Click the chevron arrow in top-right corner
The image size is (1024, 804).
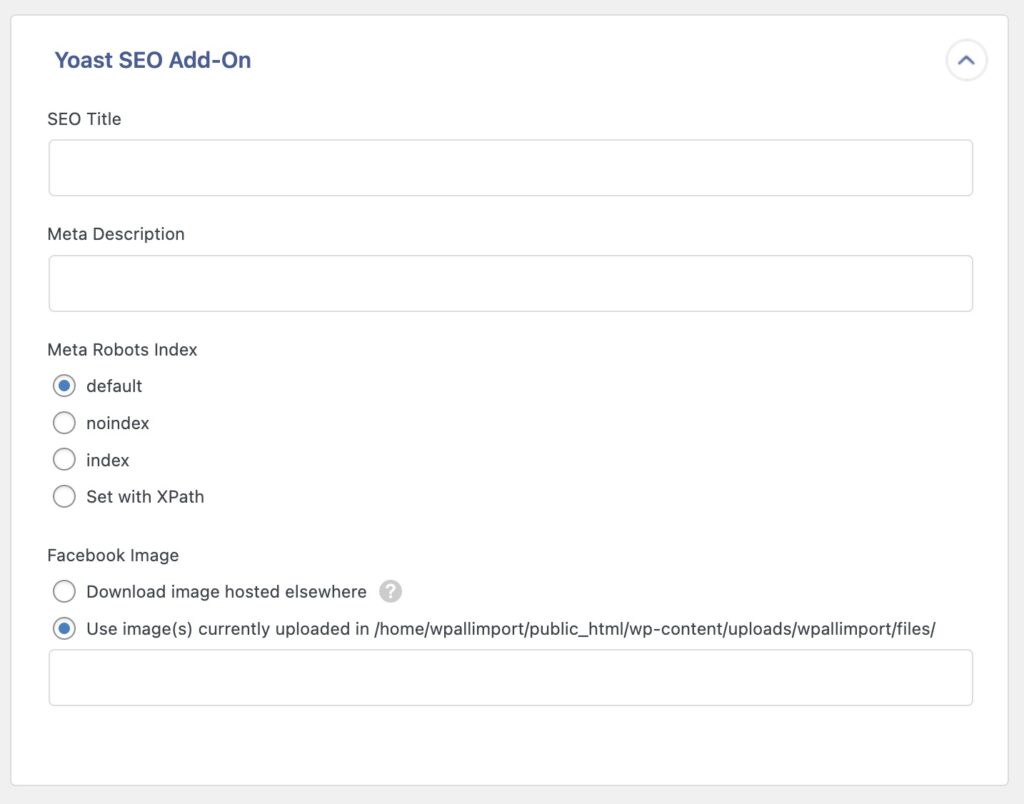tap(966, 60)
